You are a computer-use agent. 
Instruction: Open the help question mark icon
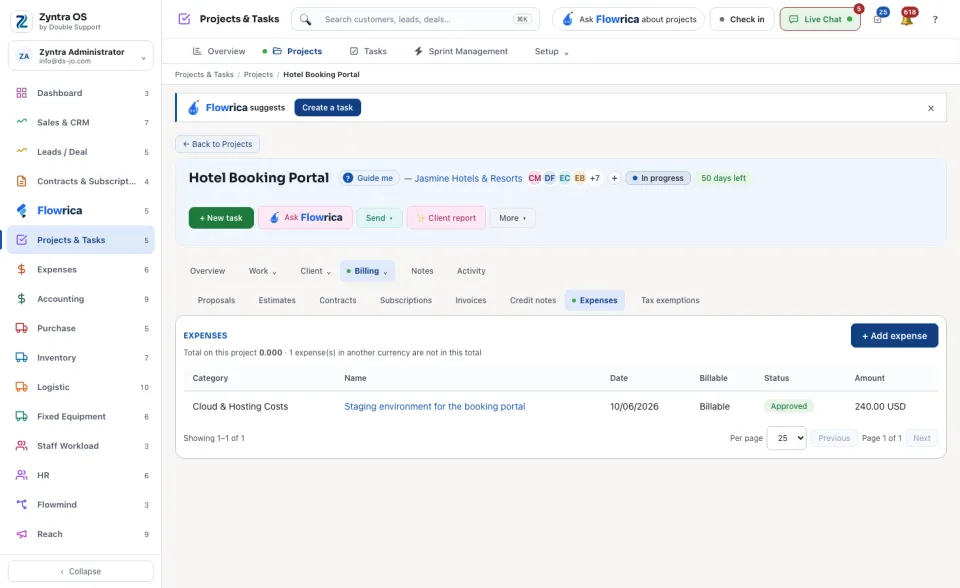935,20
